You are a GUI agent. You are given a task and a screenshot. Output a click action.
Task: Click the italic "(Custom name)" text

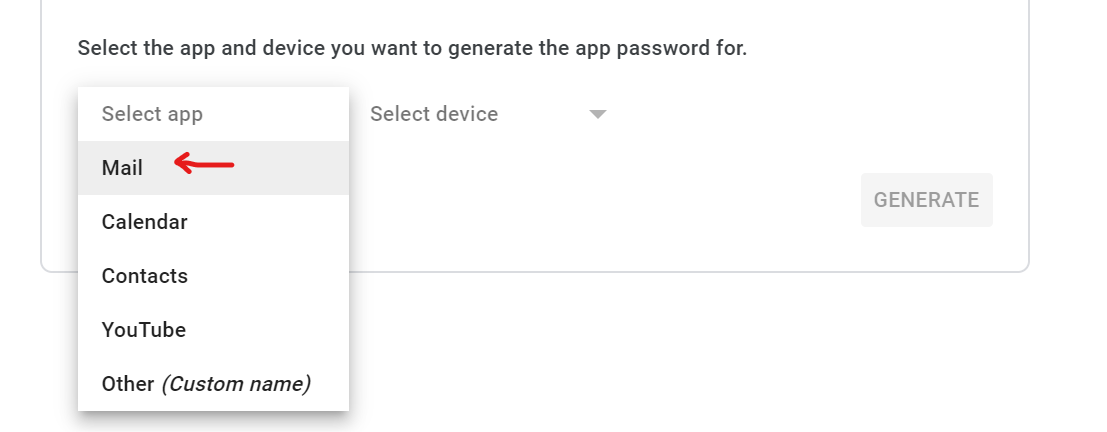pos(236,384)
